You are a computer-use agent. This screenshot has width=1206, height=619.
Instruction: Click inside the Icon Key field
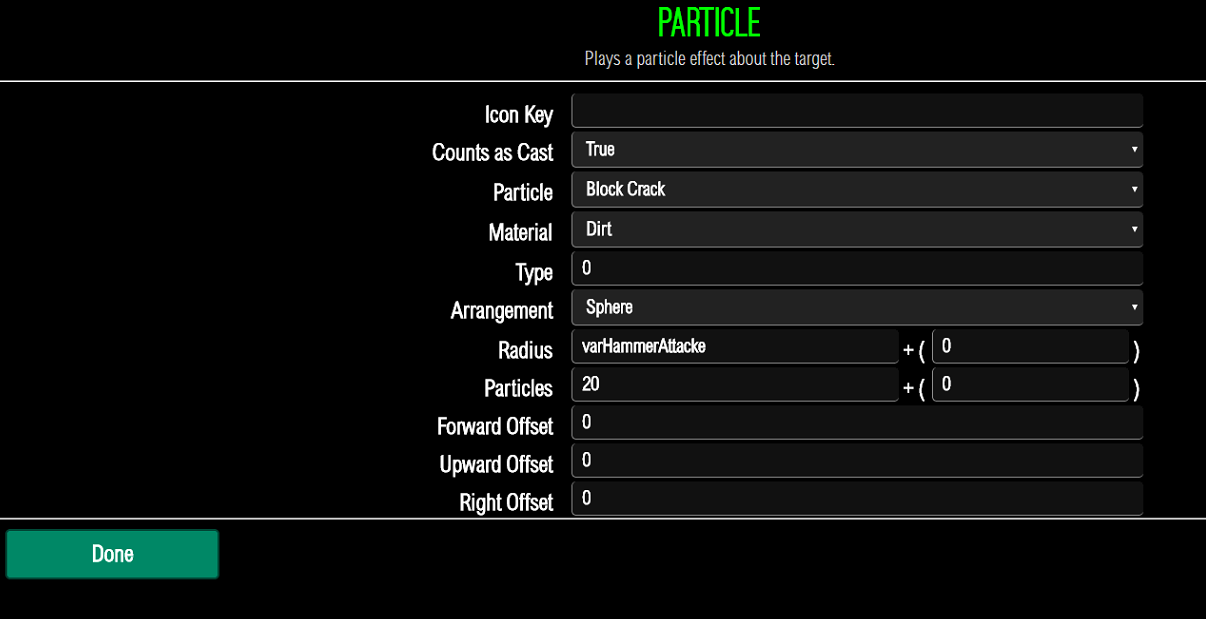tap(856, 110)
